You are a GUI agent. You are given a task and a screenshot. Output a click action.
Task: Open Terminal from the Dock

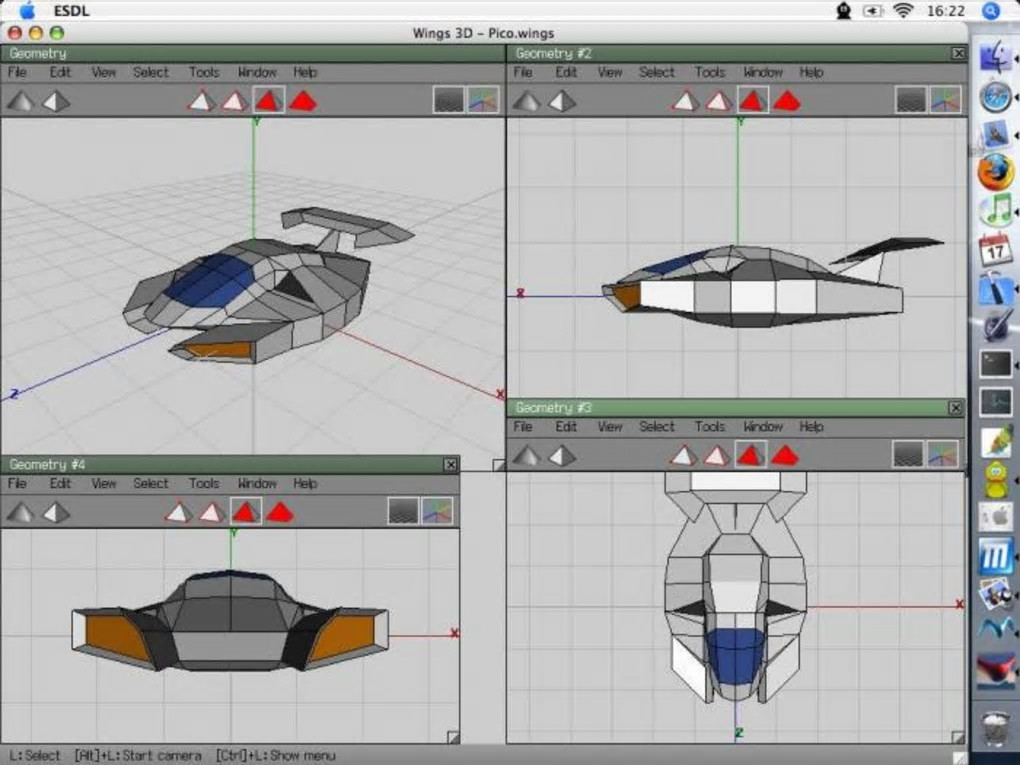pyautogui.click(x=996, y=364)
